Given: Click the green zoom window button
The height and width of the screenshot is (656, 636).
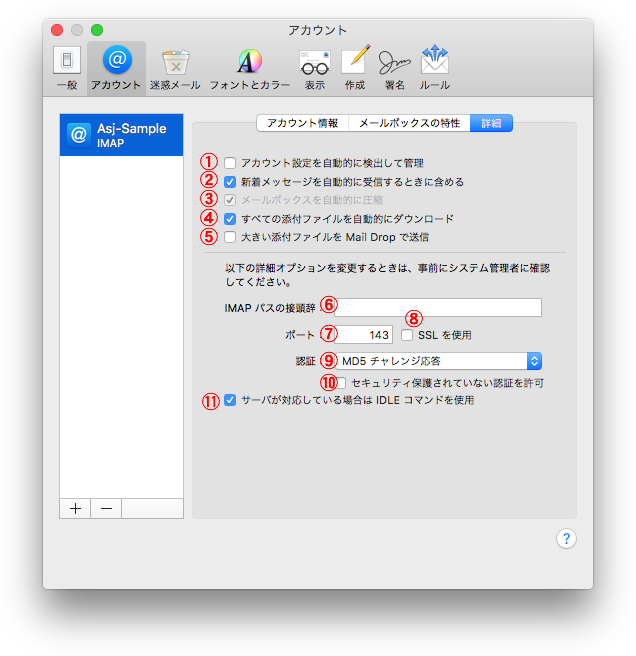Looking at the screenshot, I should pos(97,30).
